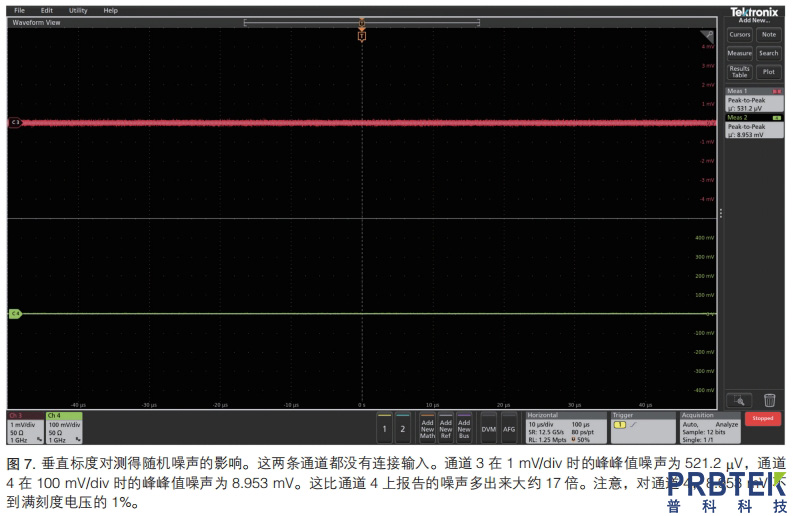Viewport: 793px width, 516px height.
Task: Click the DVM button
Action: tap(488, 428)
